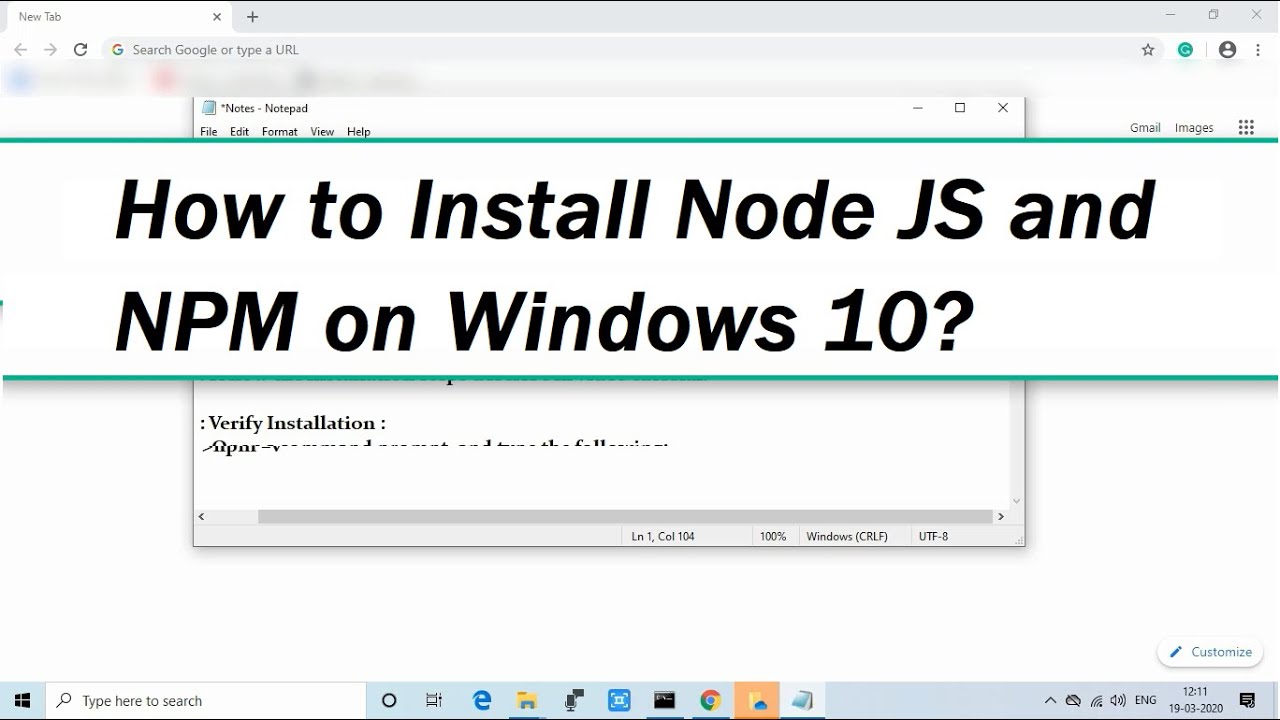Viewport: 1280px width, 720px height.
Task: Click Notepad's scroll right arrow
Action: coord(1000,517)
